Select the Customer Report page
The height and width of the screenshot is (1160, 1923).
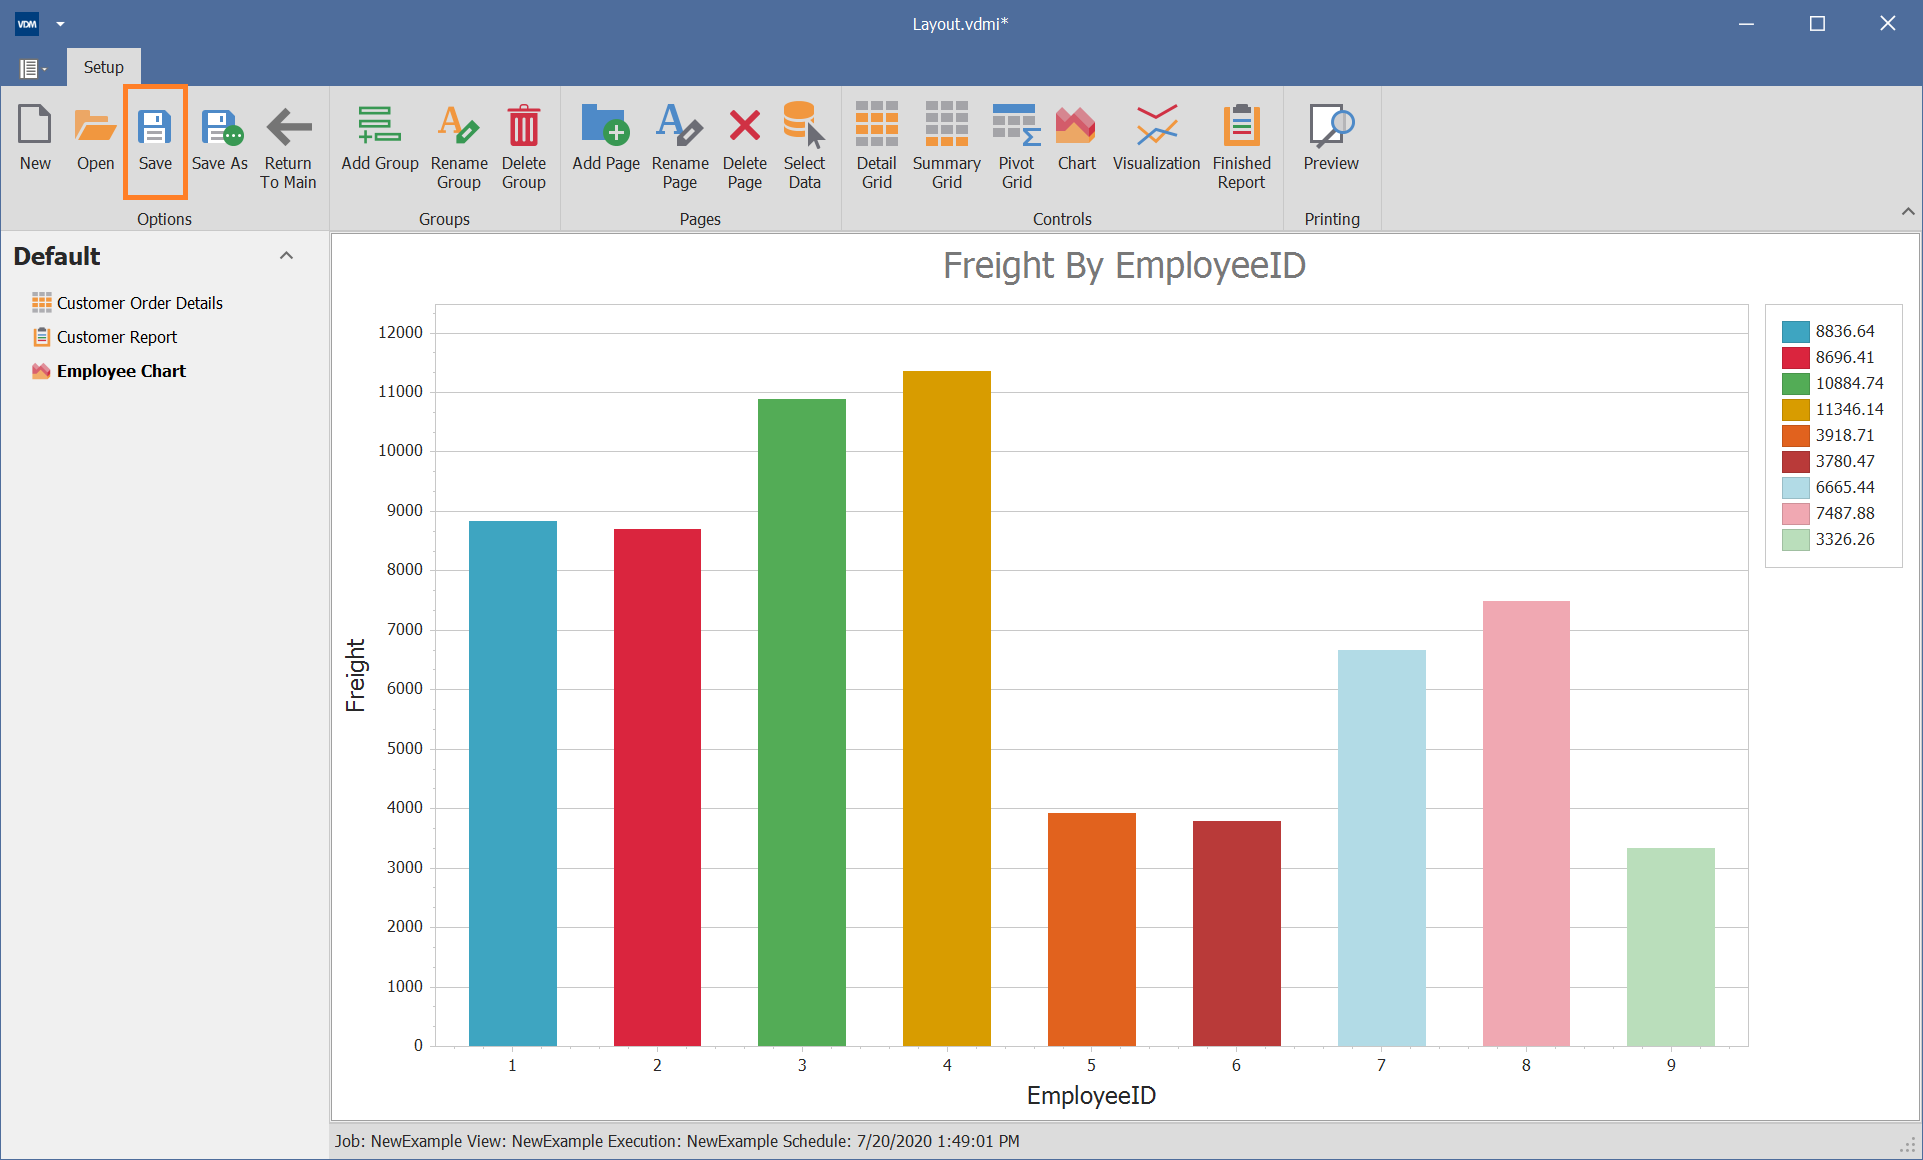pyautogui.click(x=104, y=337)
